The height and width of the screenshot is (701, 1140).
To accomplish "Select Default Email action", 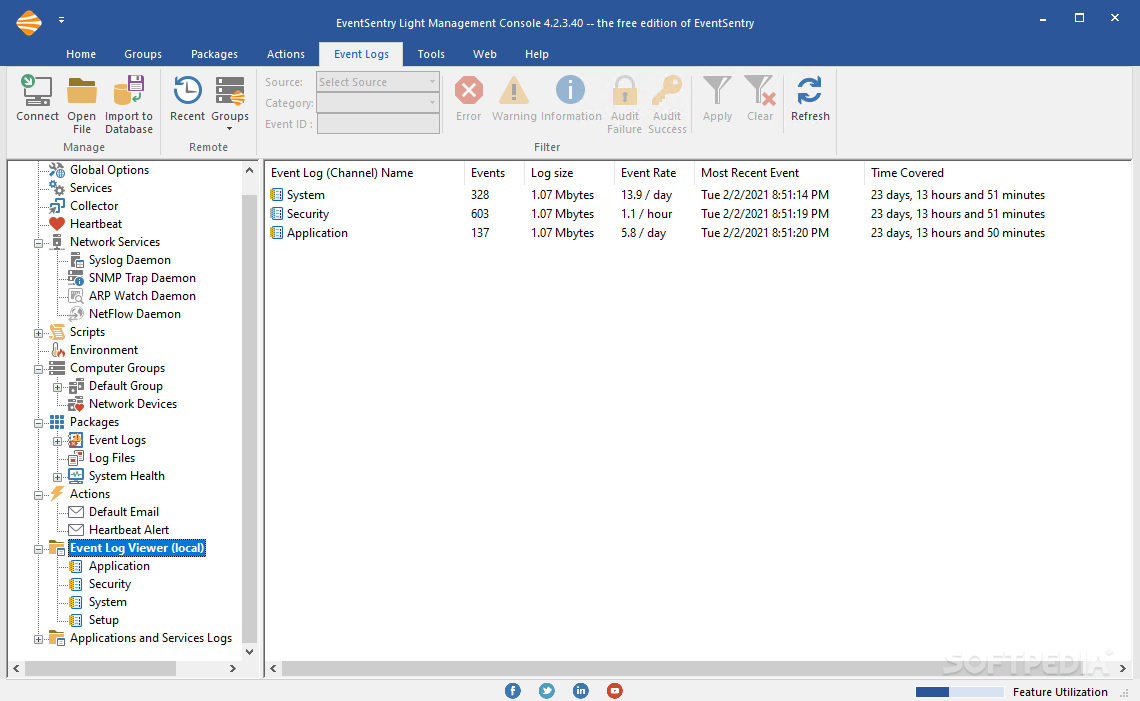I will tap(124, 512).
